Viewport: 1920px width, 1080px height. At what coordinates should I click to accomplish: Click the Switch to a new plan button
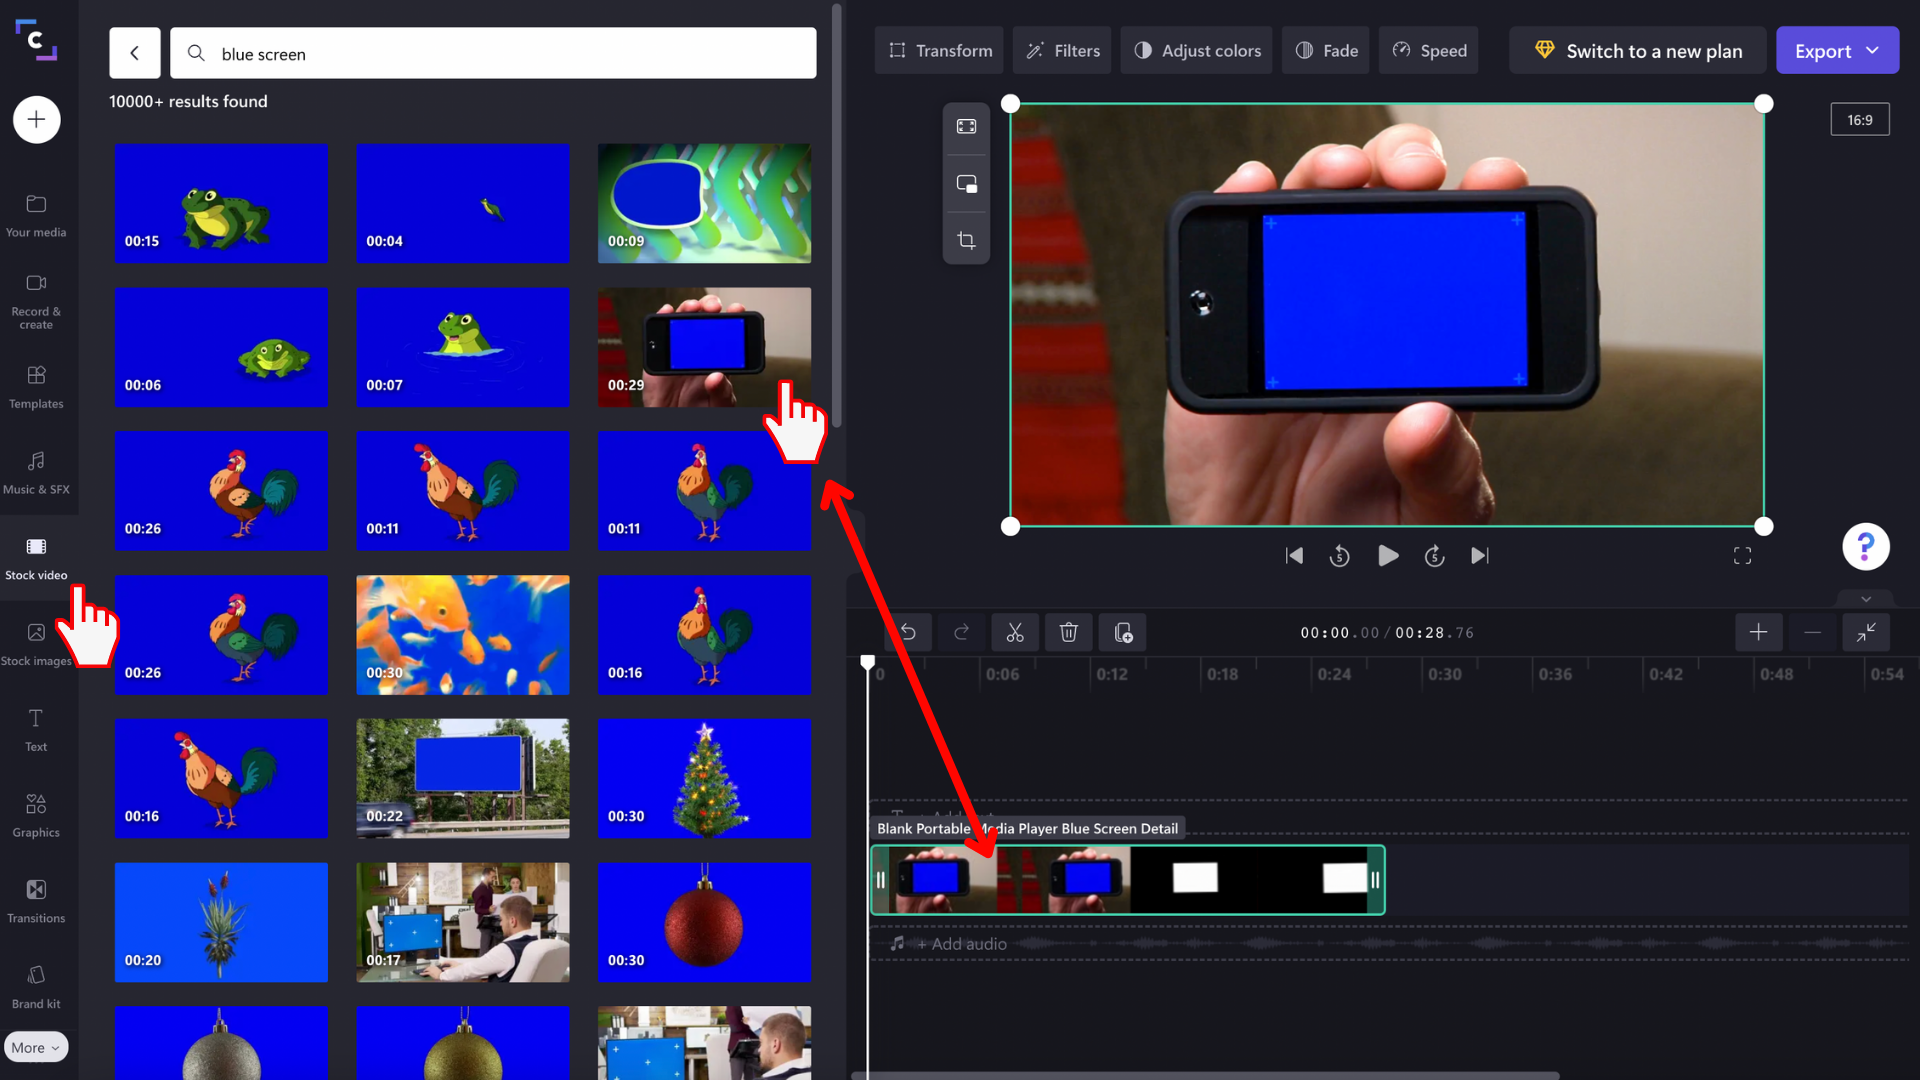pyautogui.click(x=1637, y=50)
